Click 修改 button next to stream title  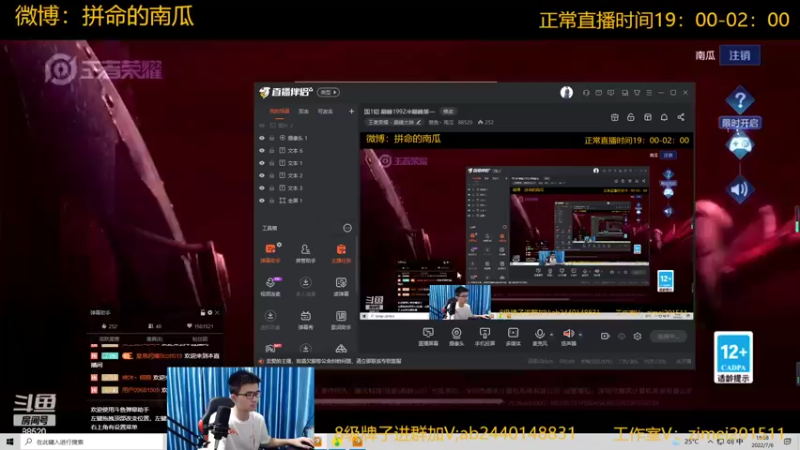448,111
